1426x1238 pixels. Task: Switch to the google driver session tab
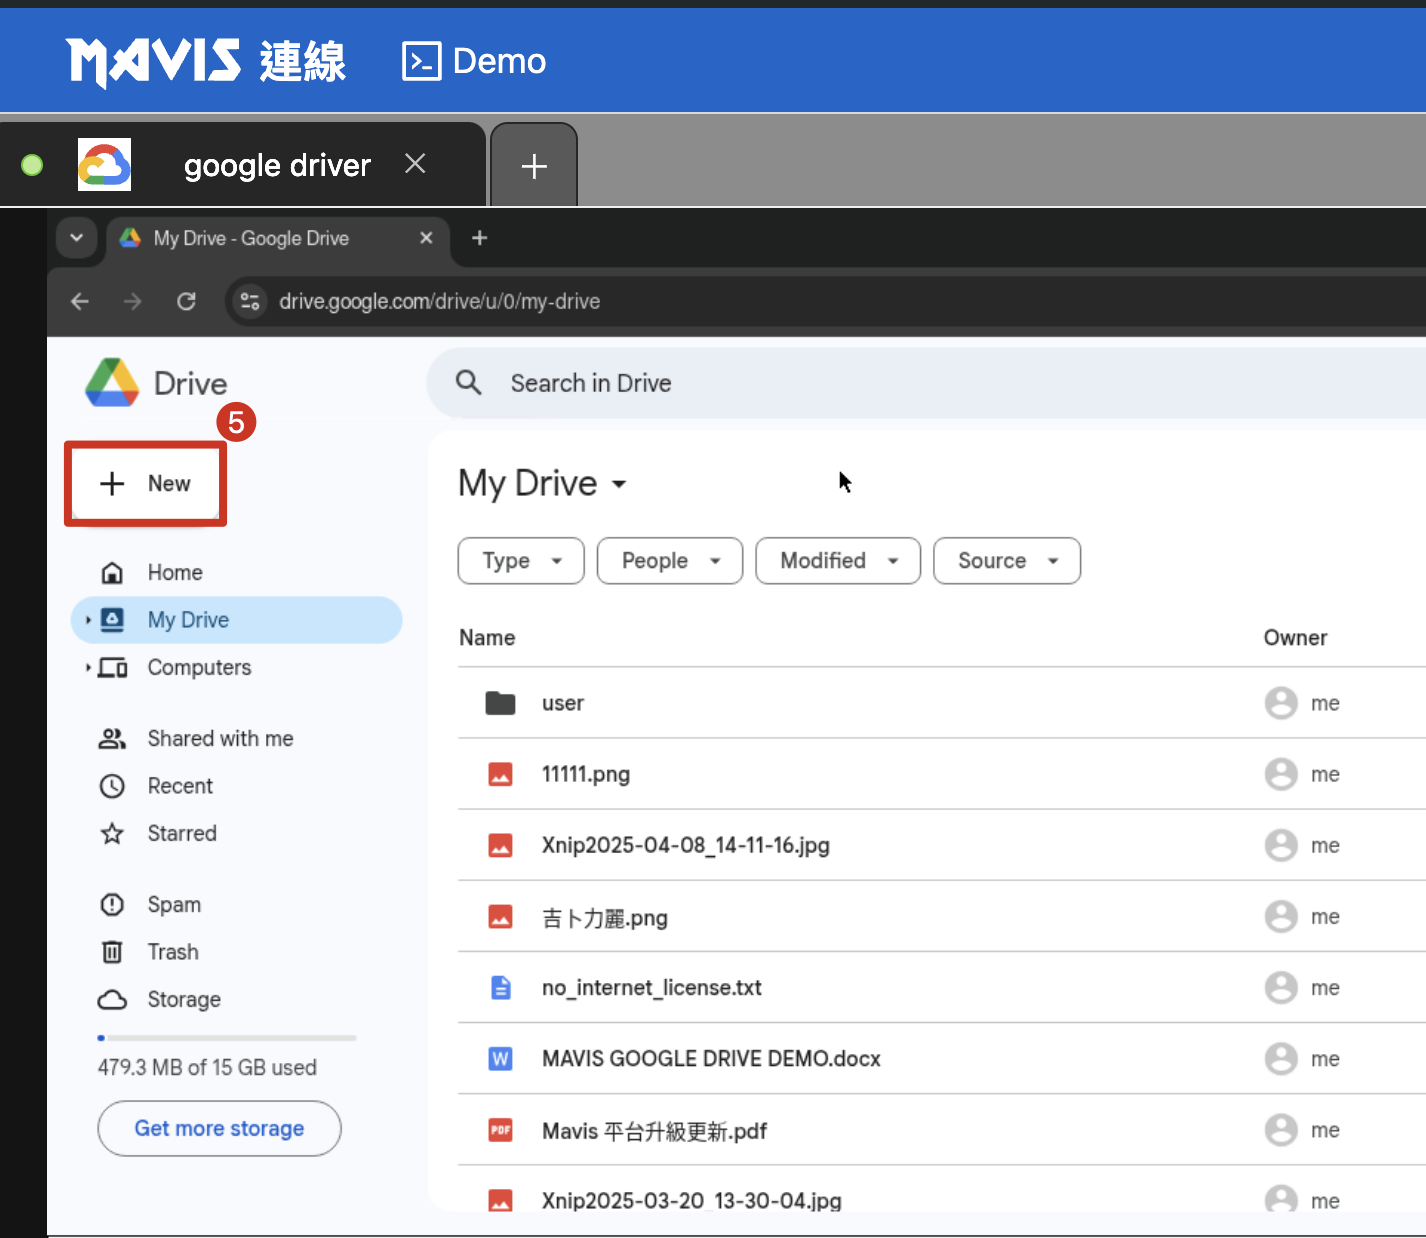pyautogui.click(x=276, y=165)
